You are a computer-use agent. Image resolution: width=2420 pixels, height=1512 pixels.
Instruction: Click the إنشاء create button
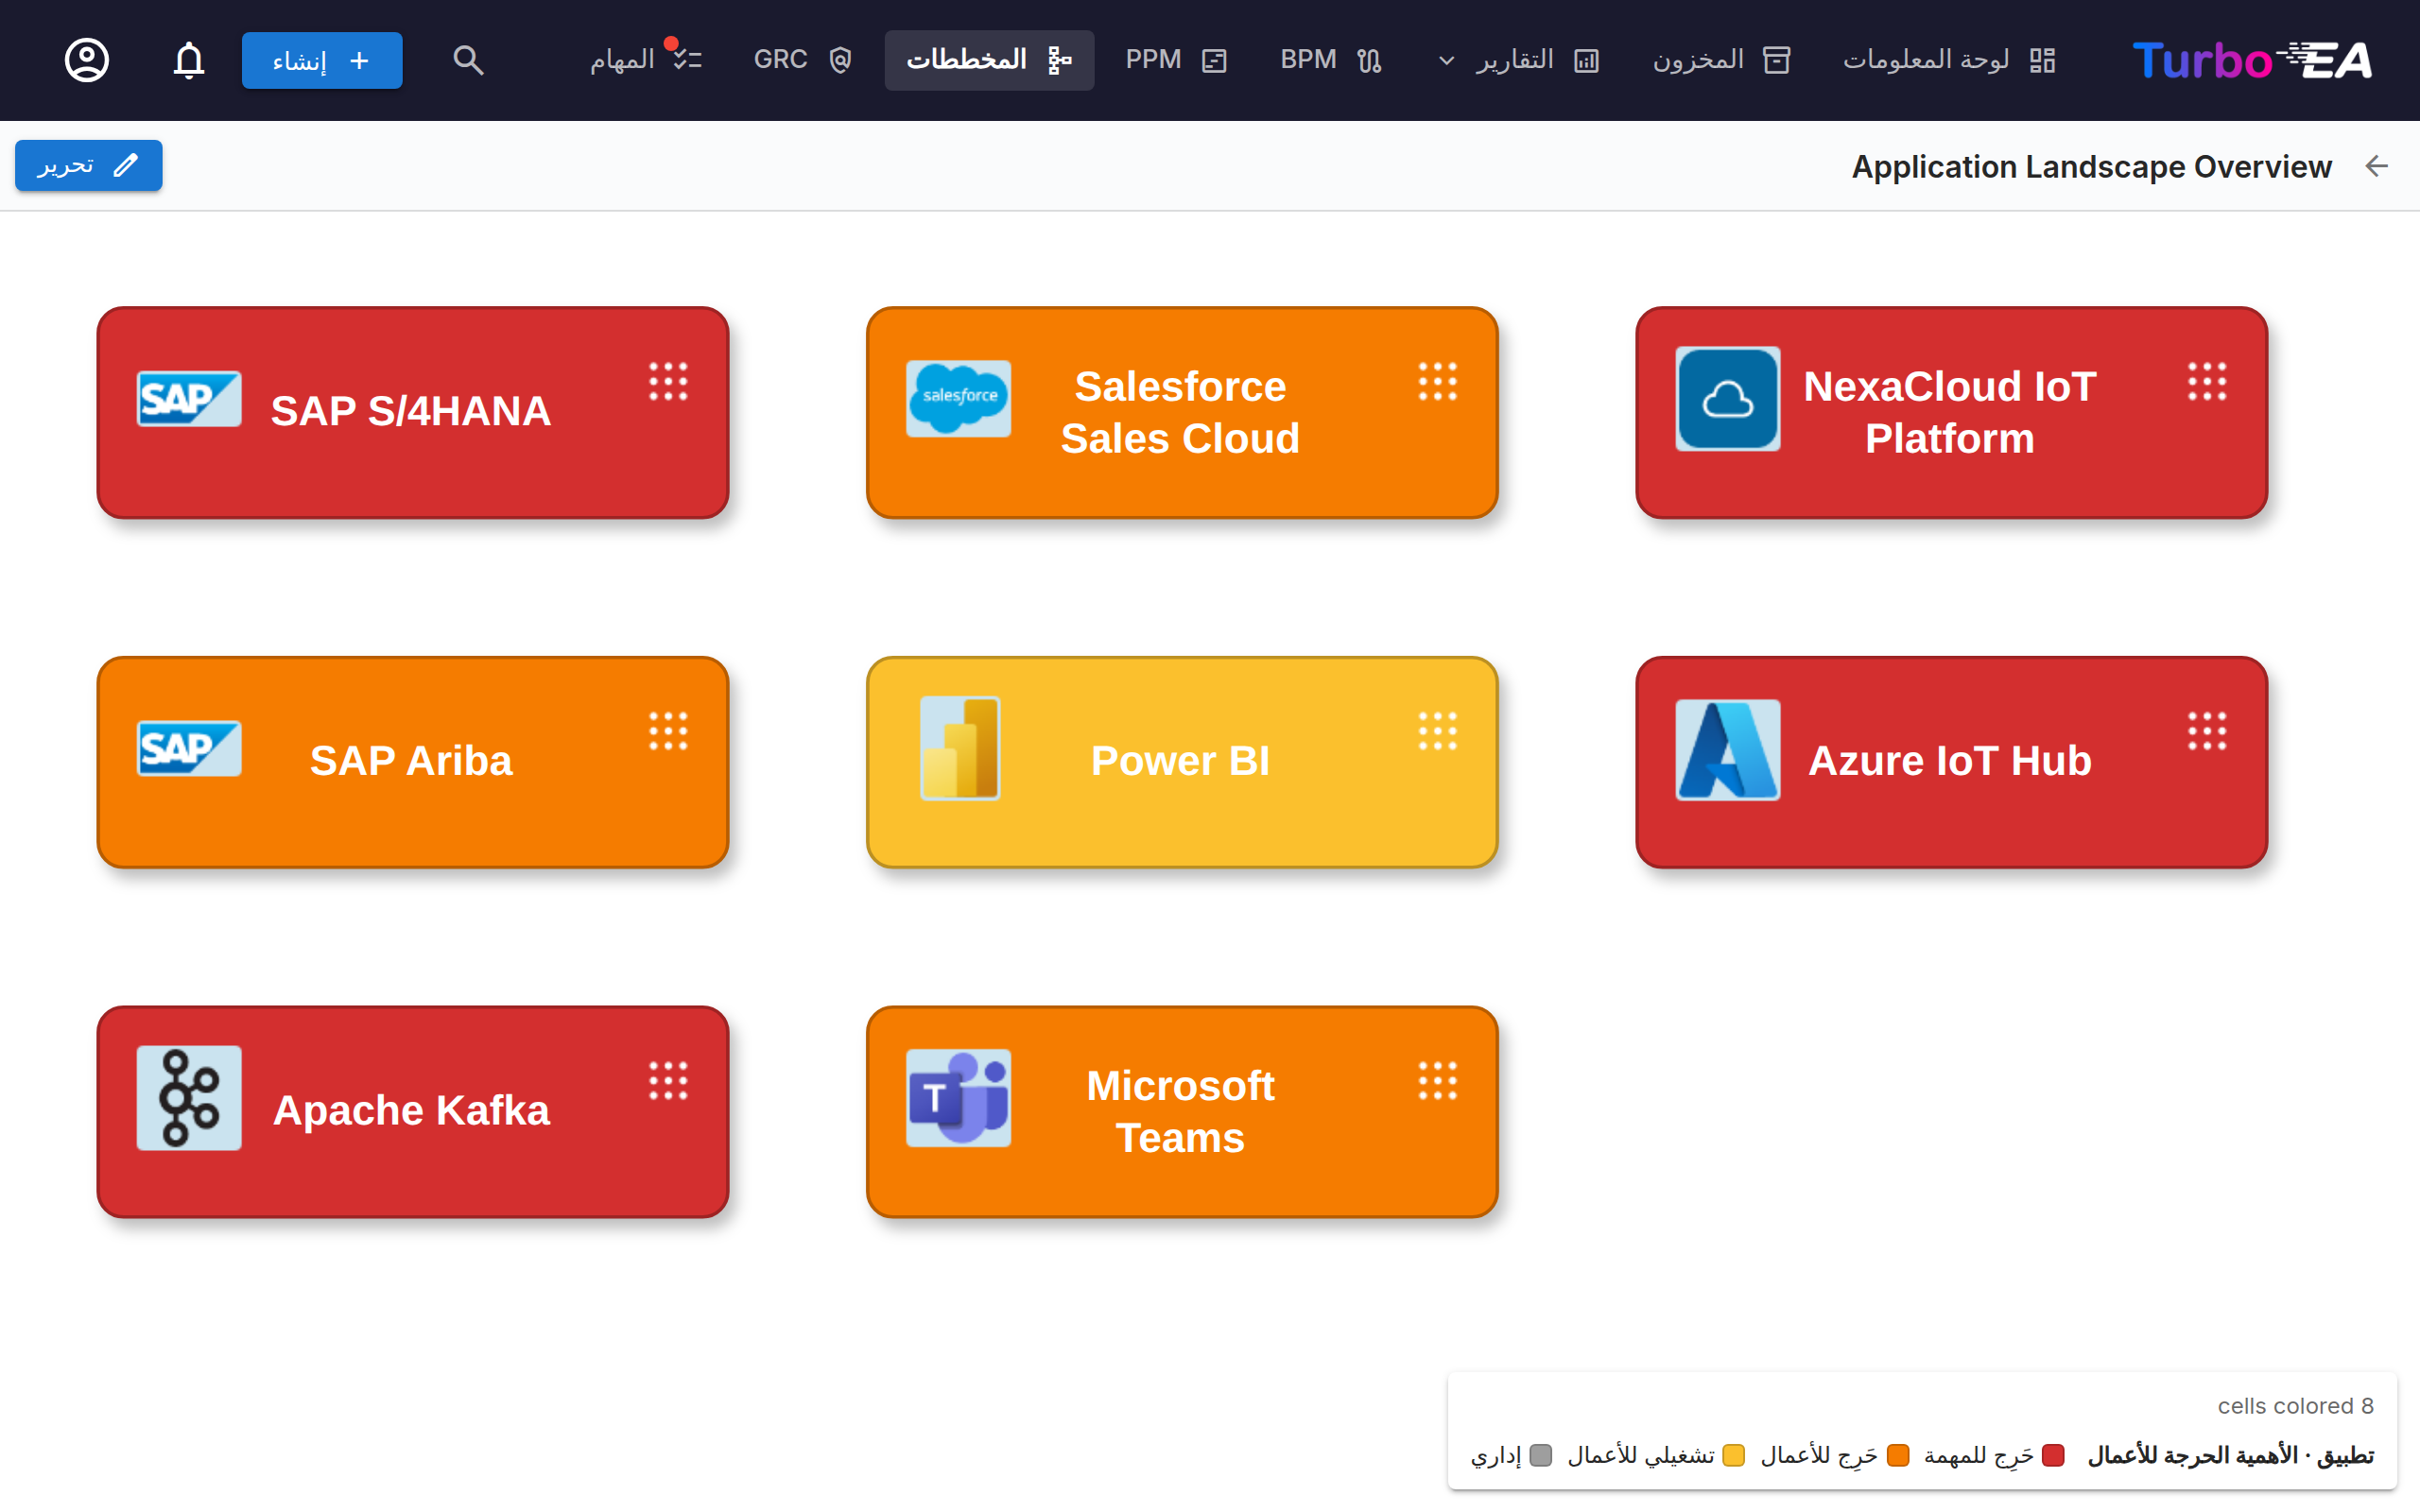[322, 60]
